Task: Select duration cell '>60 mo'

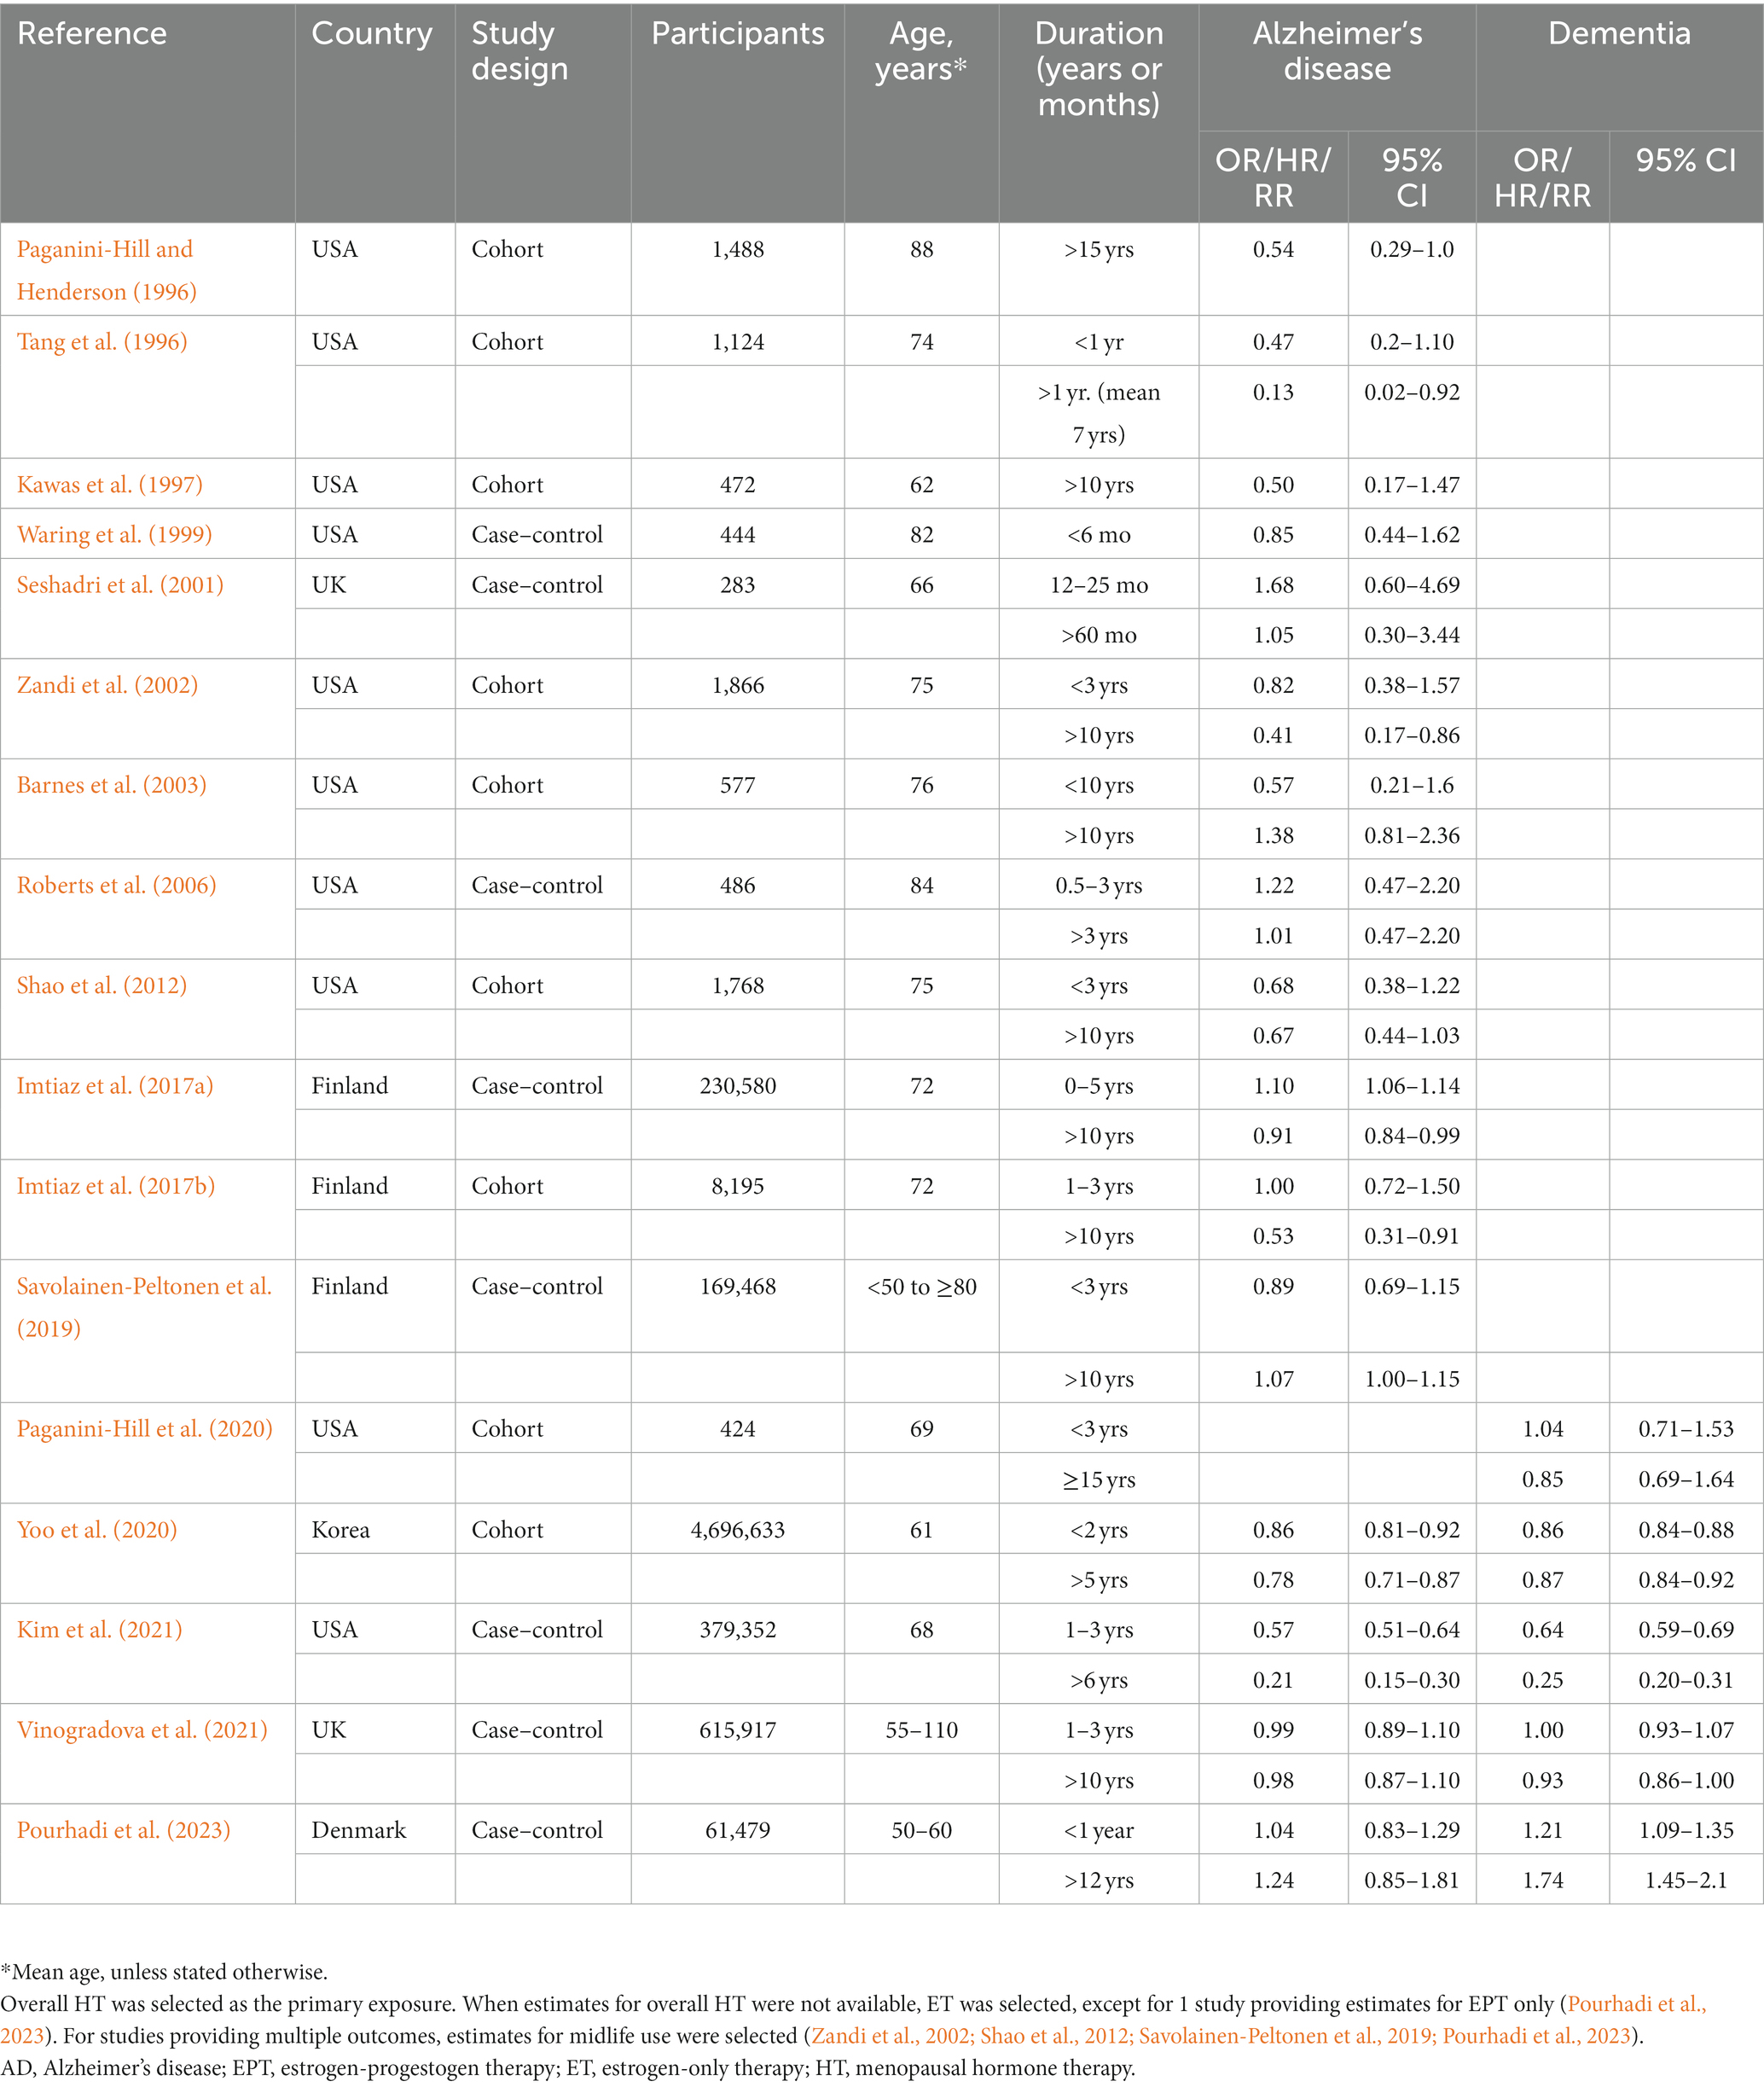Action: pyautogui.click(x=1099, y=635)
